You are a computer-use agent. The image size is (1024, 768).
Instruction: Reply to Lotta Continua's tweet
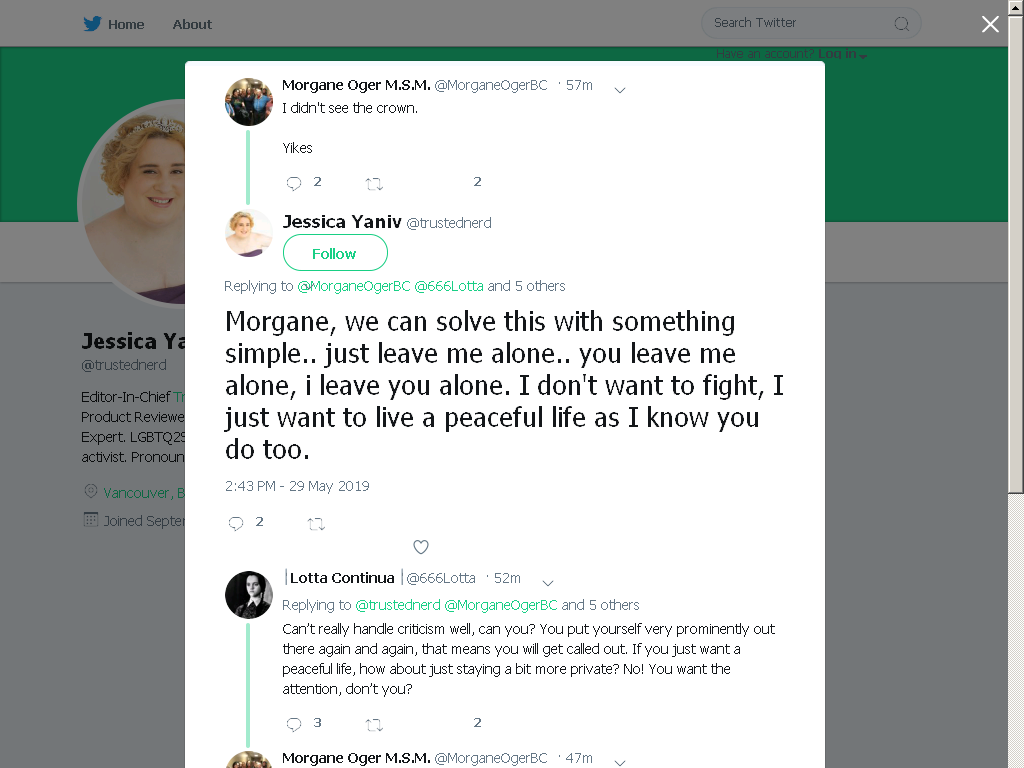pos(294,724)
